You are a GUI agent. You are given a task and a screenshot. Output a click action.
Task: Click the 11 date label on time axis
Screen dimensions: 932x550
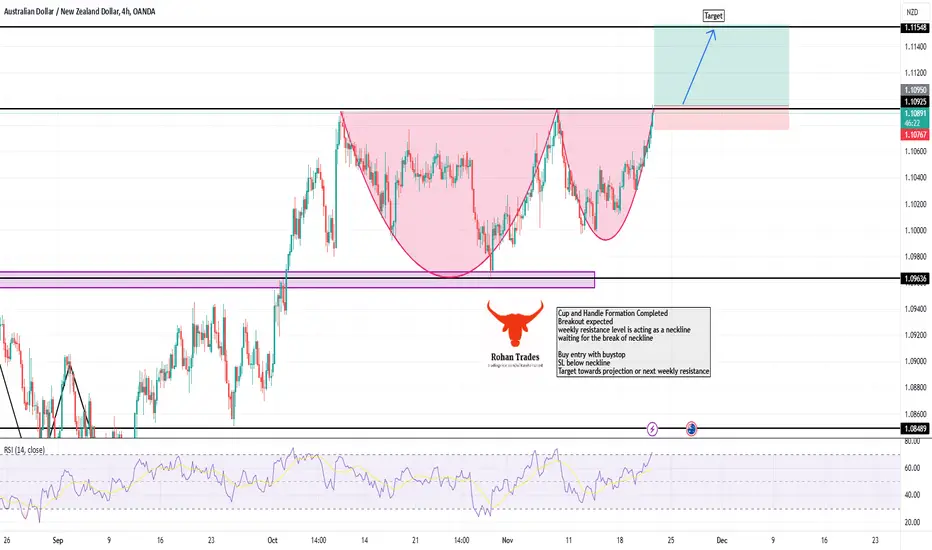point(568,540)
